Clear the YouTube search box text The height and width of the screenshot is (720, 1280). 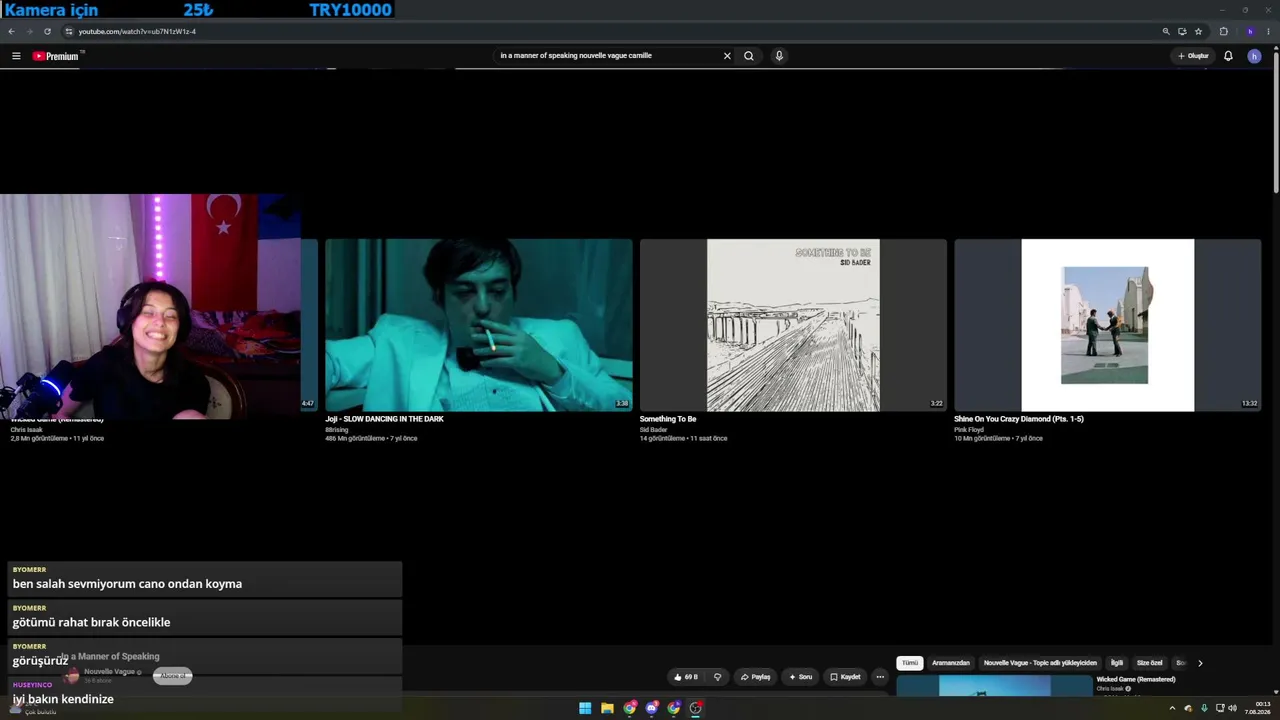tap(727, 56)
